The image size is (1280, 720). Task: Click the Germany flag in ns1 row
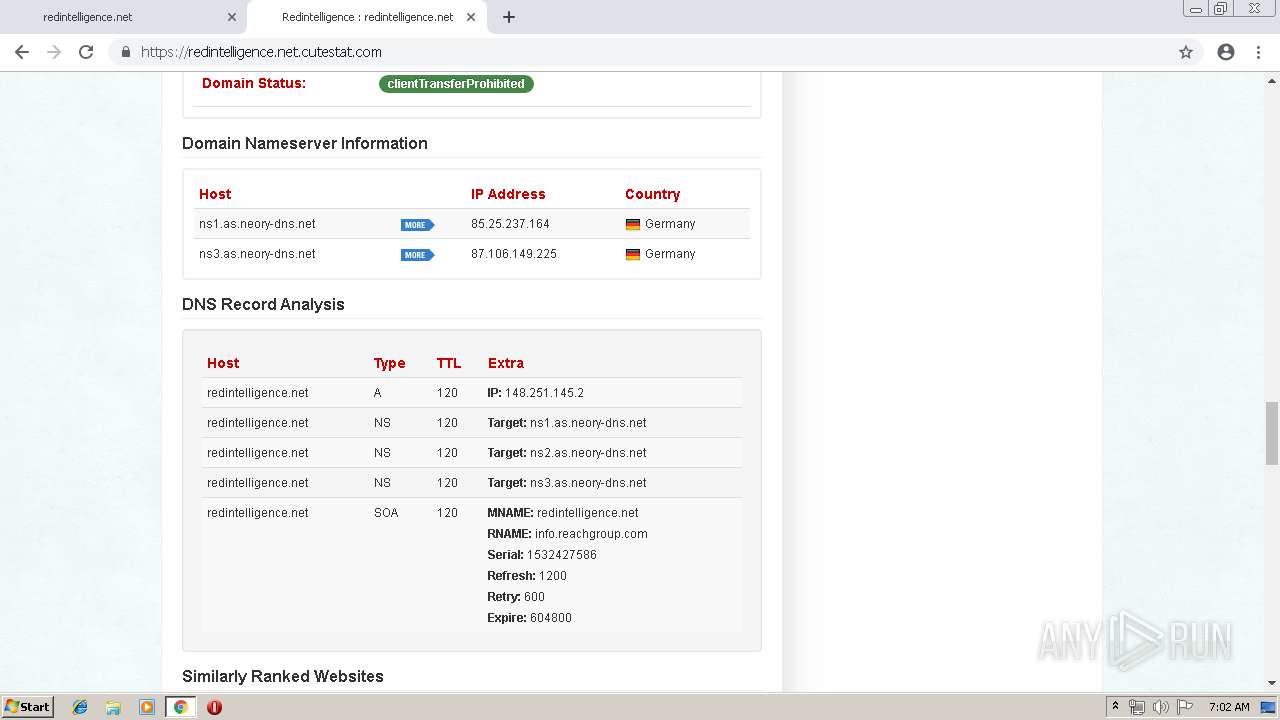632,225
